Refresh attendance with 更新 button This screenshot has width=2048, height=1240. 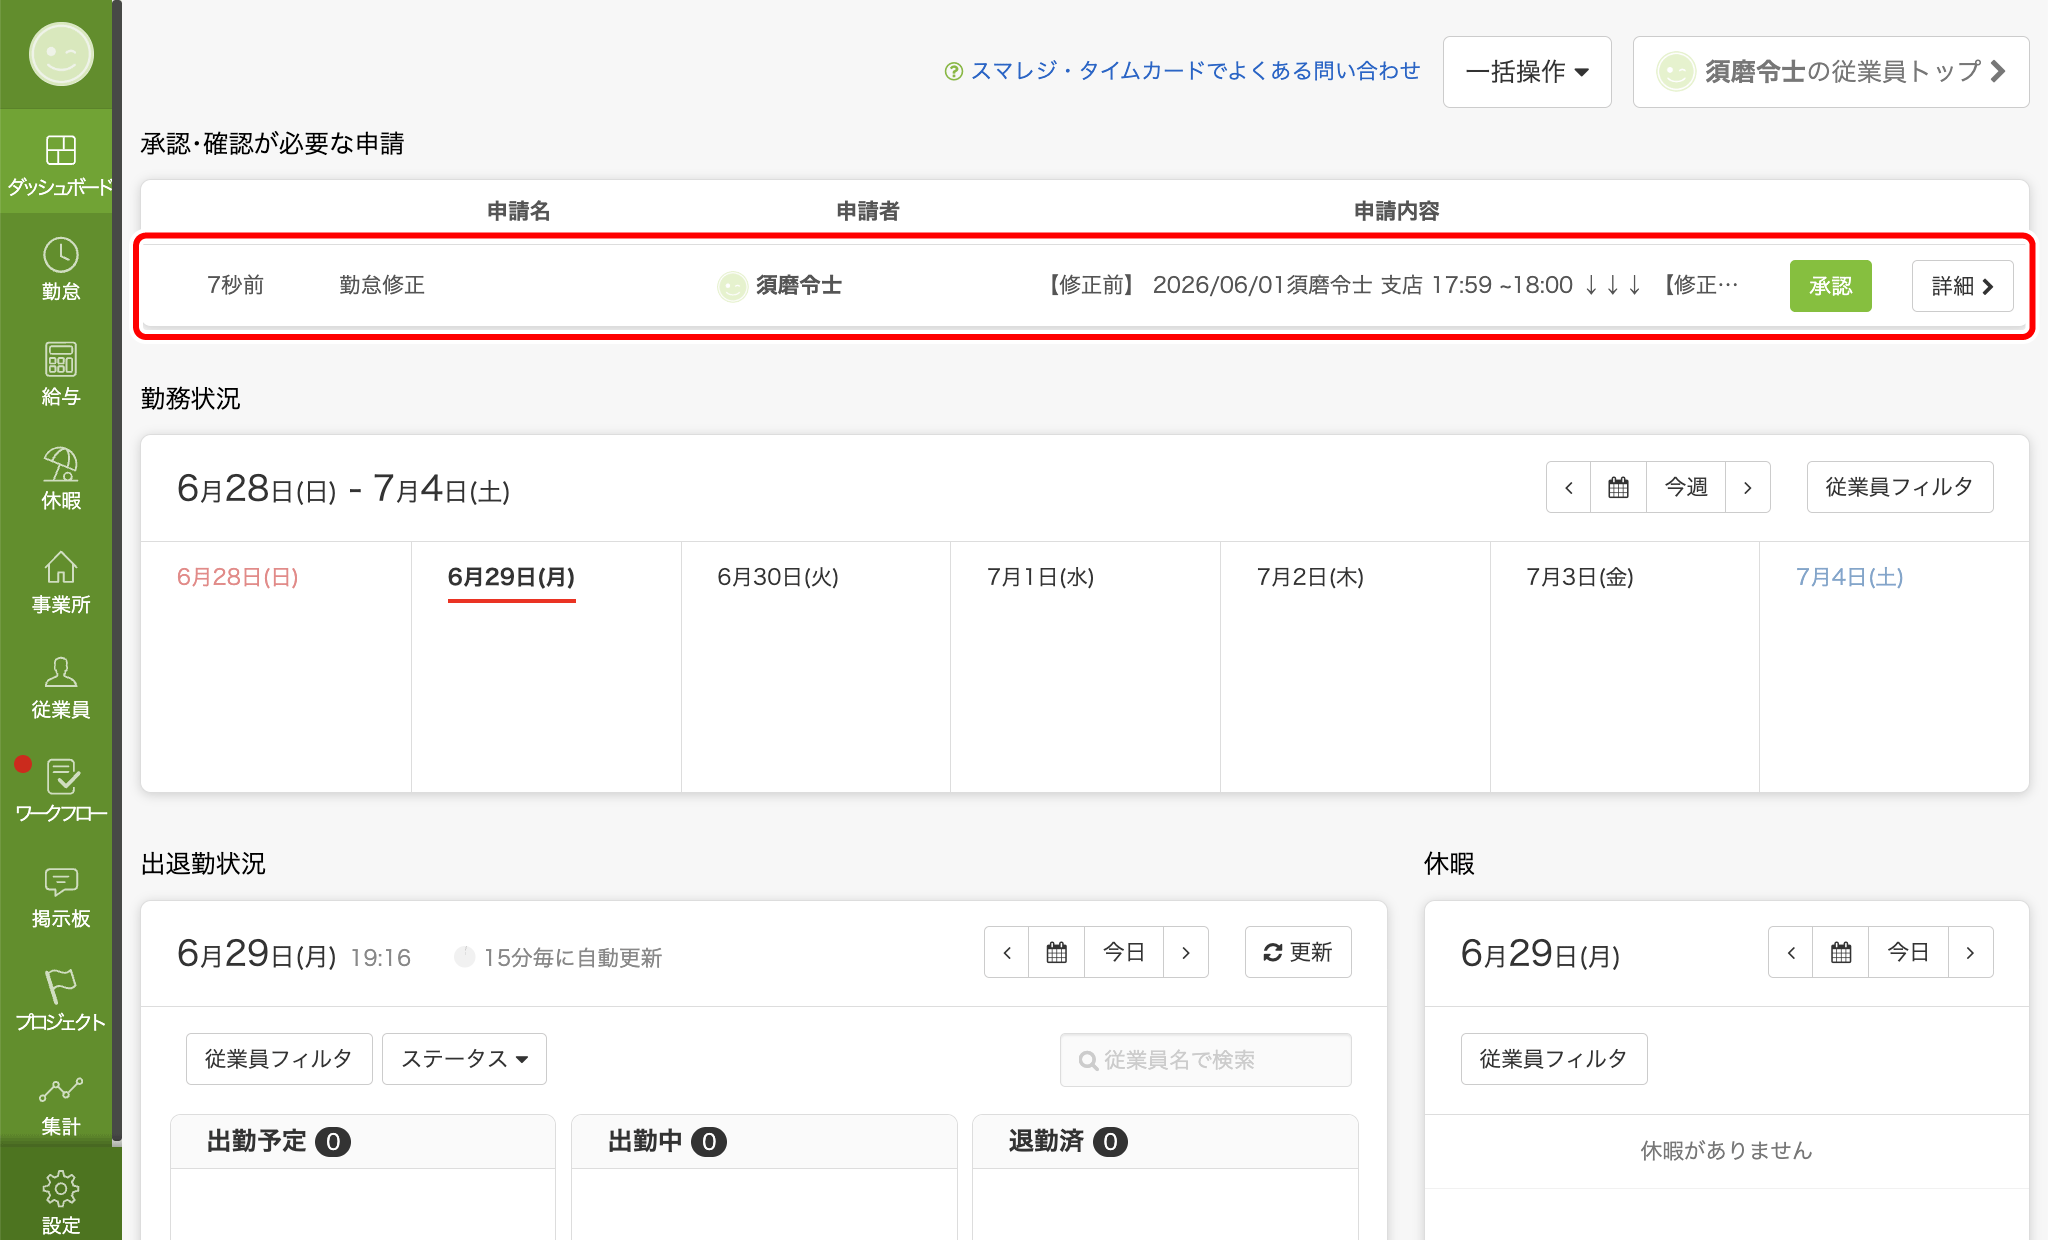tap(1298, 952)
